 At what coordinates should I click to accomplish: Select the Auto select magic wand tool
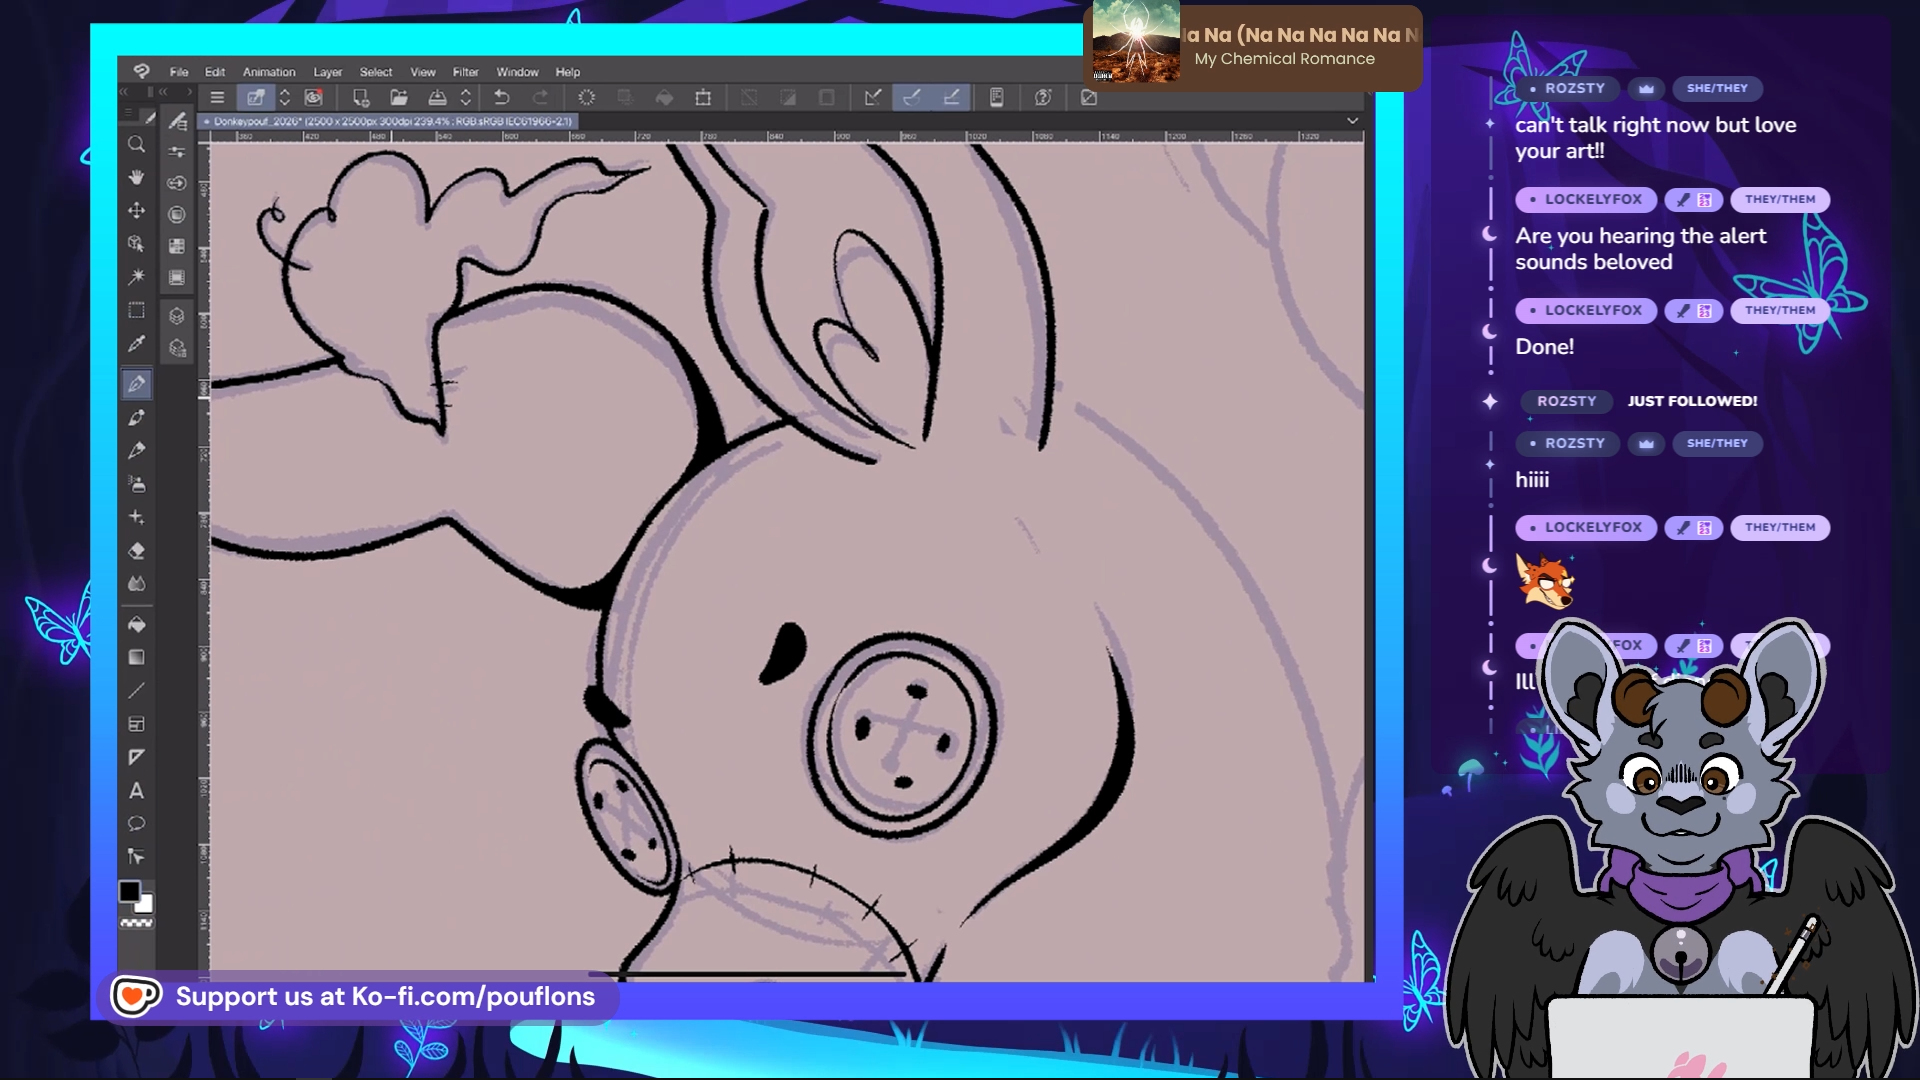click(136, 277)
